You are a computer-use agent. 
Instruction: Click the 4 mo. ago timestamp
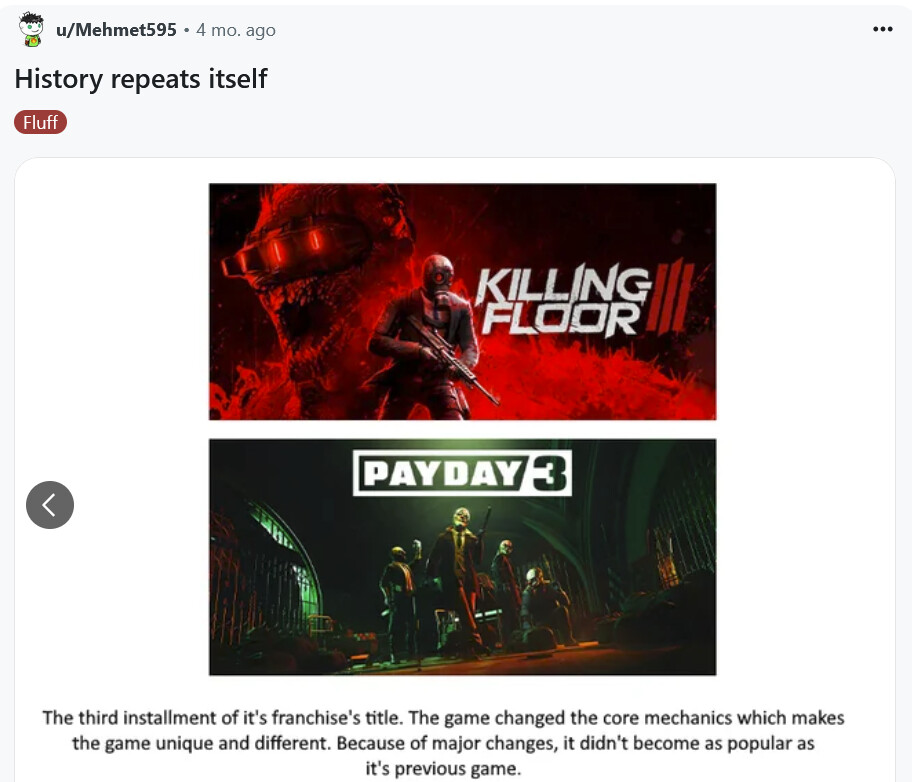[236, 30]
